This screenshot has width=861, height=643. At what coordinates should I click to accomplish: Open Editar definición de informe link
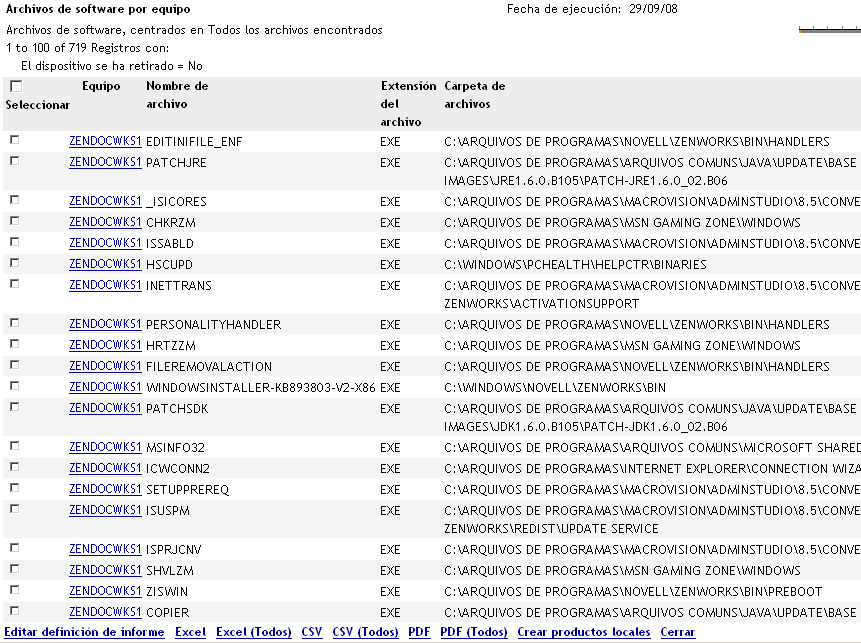(85, 632)
